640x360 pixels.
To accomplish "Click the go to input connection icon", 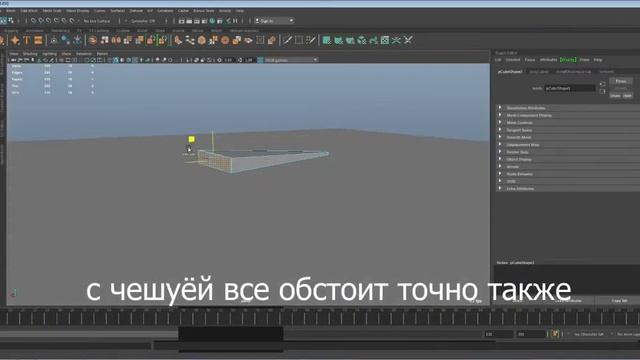I will (x=602, y=84).
